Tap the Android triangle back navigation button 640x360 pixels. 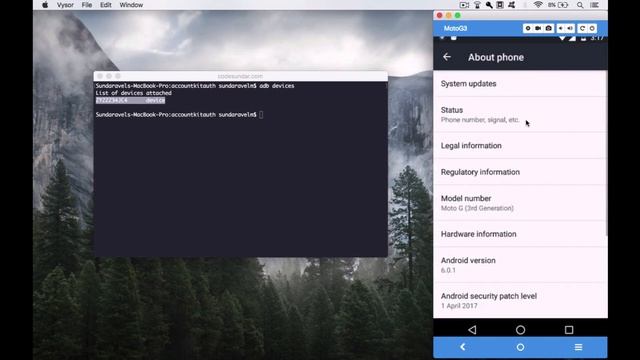pos(472,329)
